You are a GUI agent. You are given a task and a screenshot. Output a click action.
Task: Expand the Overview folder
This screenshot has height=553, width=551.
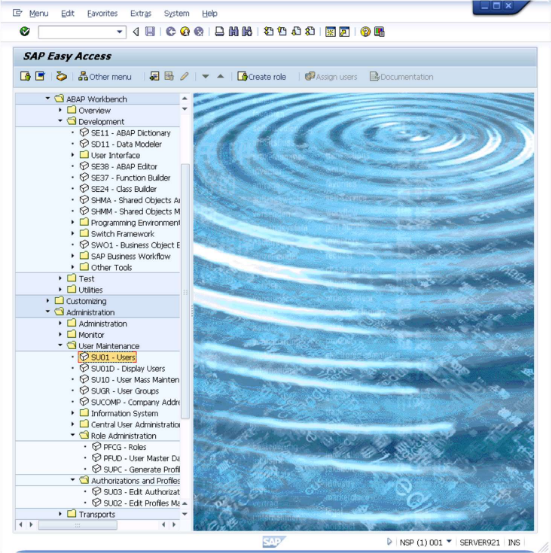[x=60, y=110]
